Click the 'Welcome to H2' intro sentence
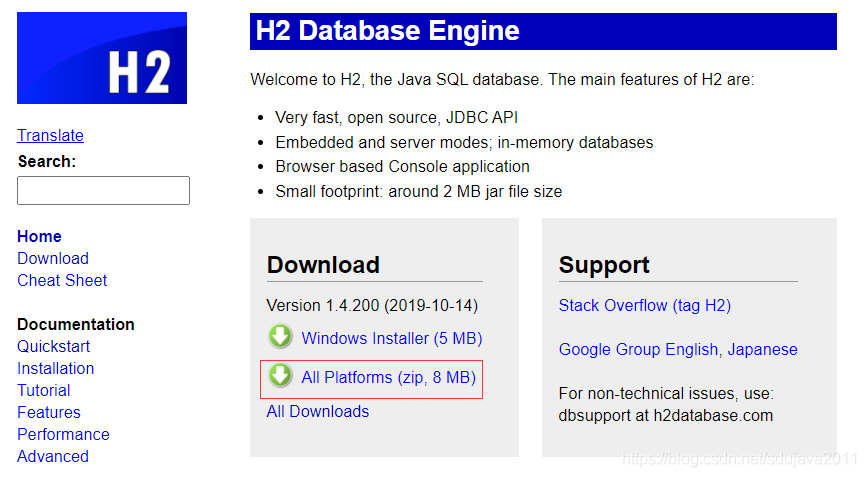Viewport: 866px width, 477px height. point(502,80)
